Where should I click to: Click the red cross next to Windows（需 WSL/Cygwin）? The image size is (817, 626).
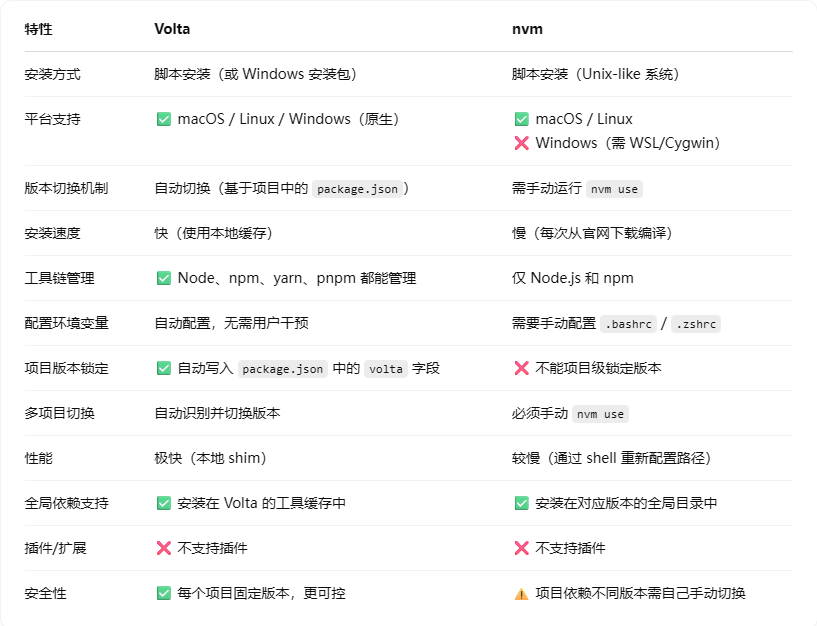point(521,143)
